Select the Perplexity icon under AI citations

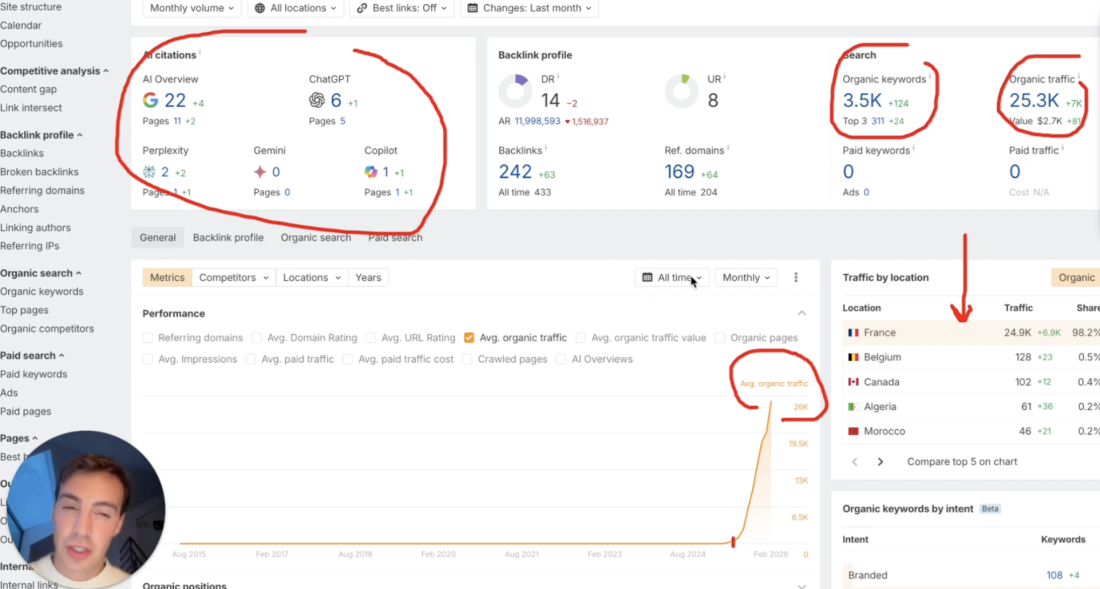coord(147,172)
